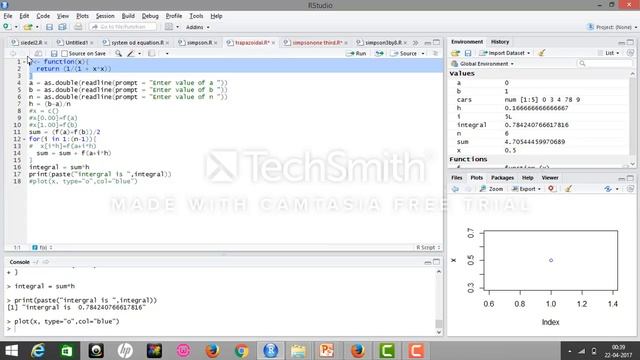The width and height of the screenshot is (640, 360).
Task: Open the Debug menu
Action: pyautogui.click(x=150, y=16)
